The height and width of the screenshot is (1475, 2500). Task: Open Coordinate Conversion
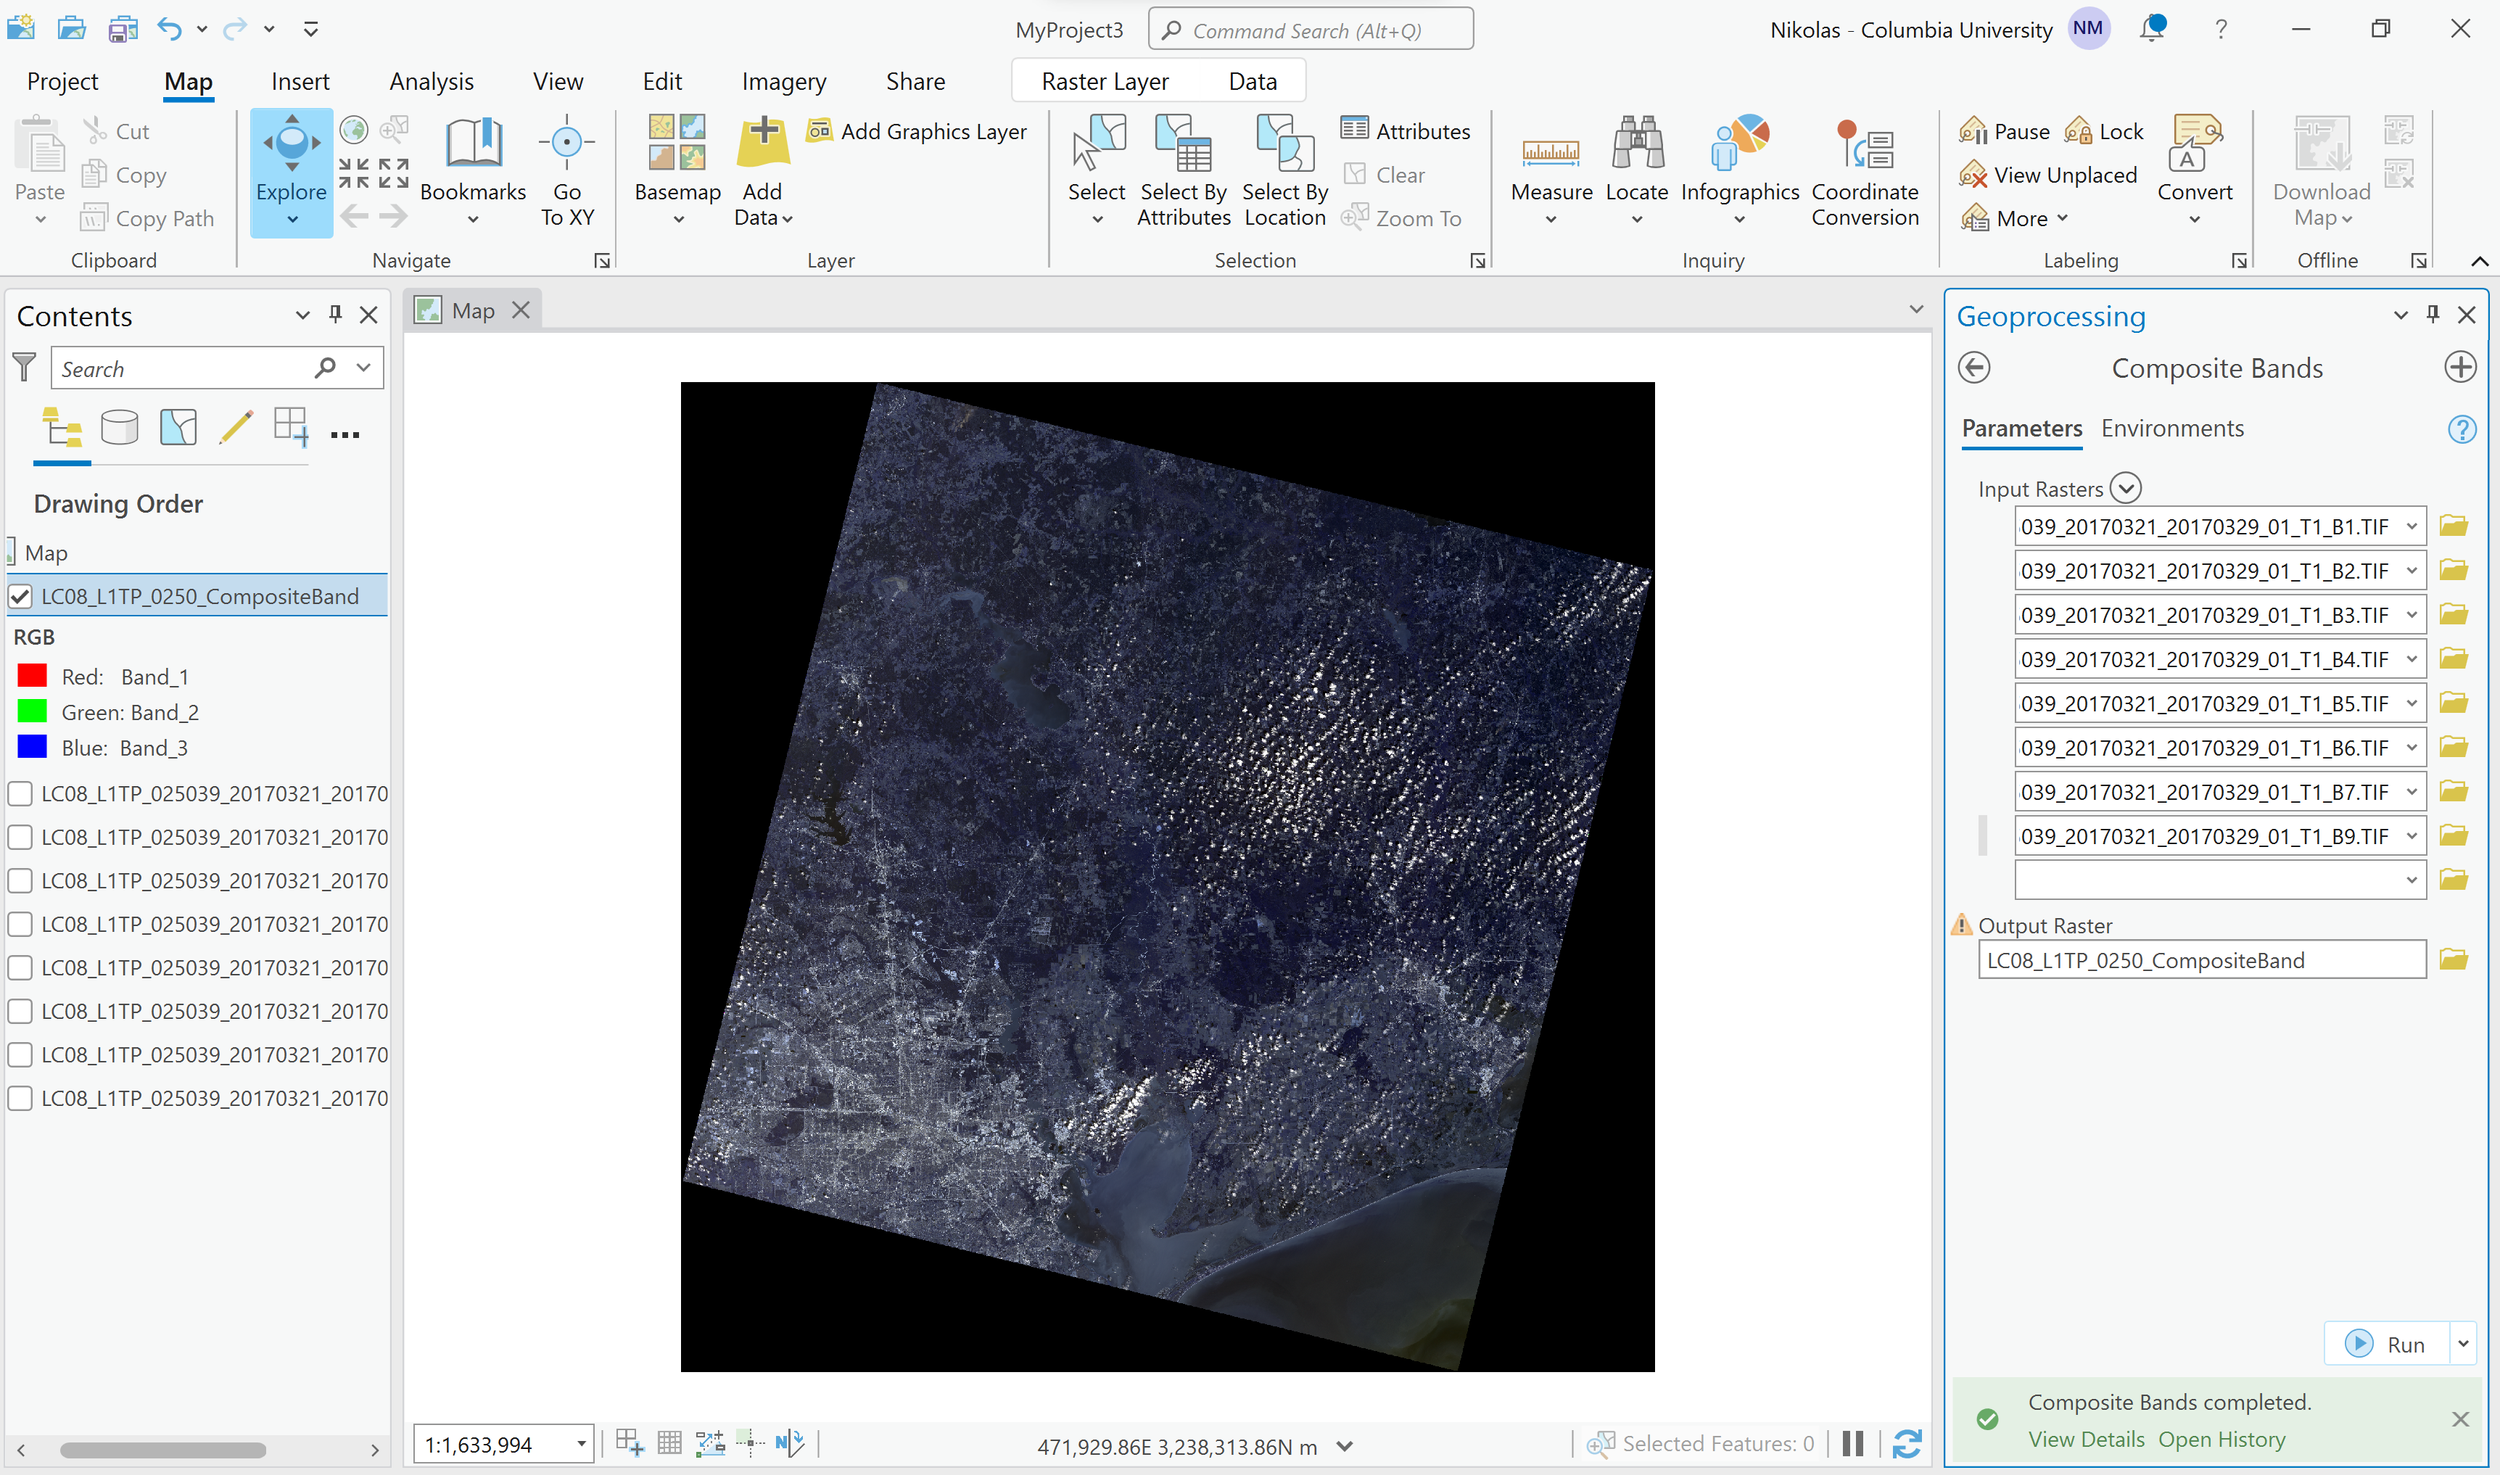[x=1864, y=172]
